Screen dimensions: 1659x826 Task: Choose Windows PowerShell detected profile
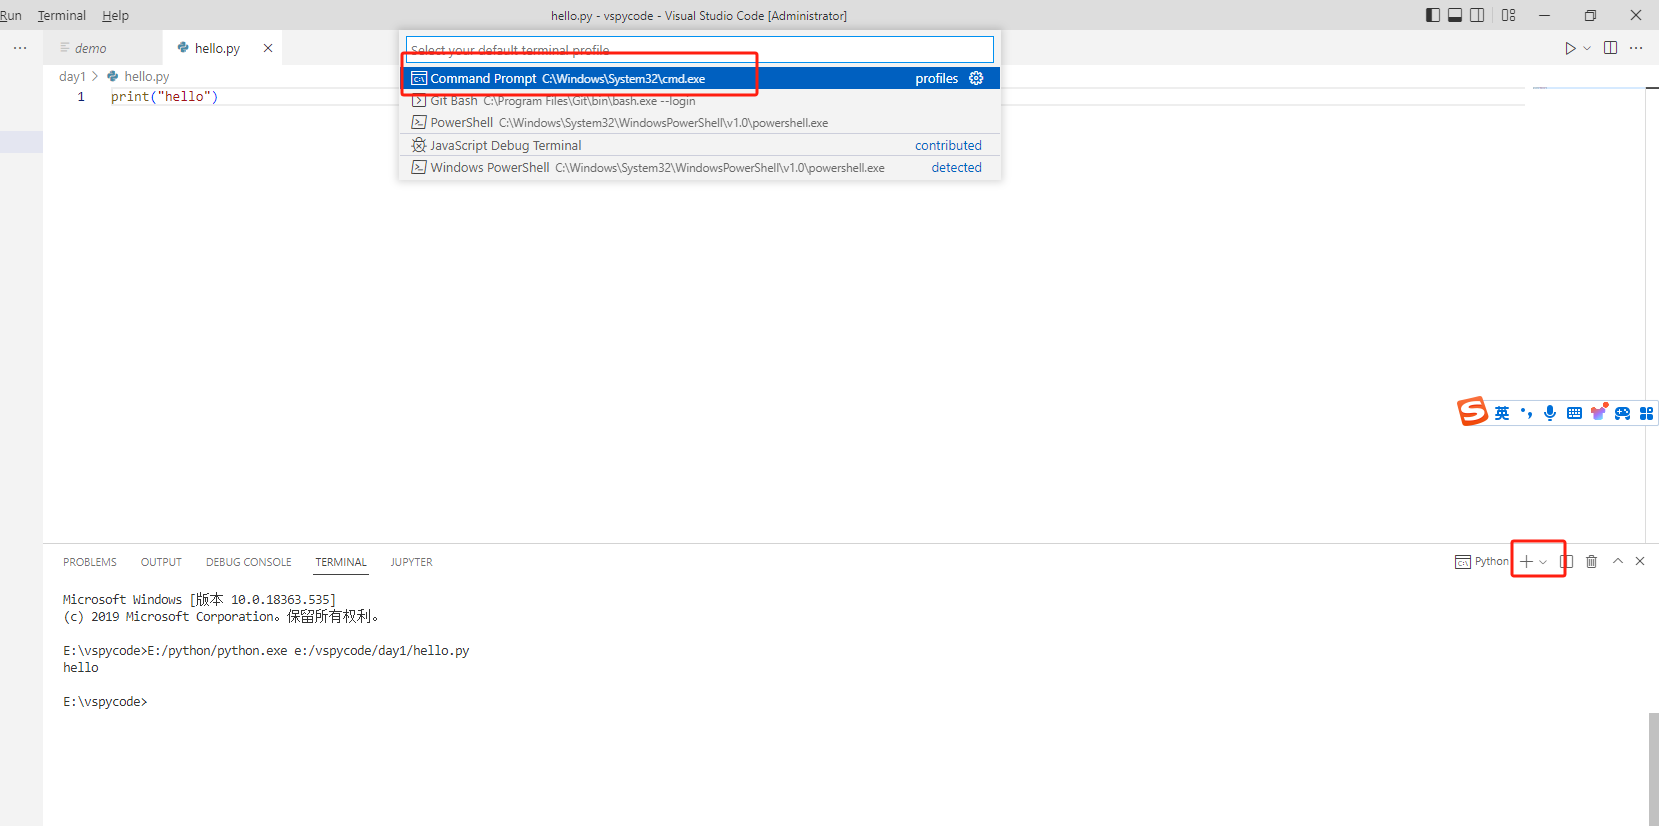pyautogui.click(x=700, y=167)
